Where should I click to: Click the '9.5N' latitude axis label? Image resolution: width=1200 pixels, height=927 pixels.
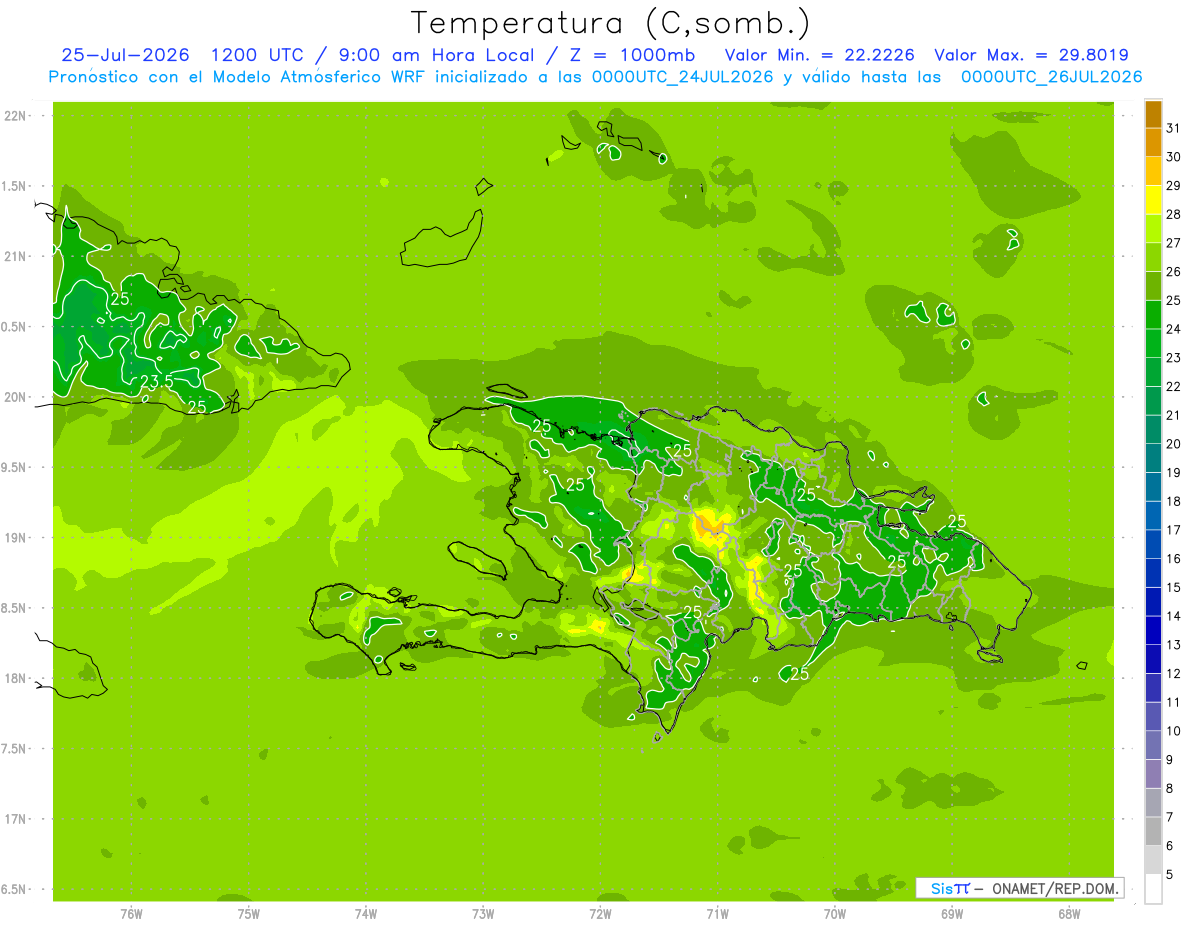[x=14, y=467]
